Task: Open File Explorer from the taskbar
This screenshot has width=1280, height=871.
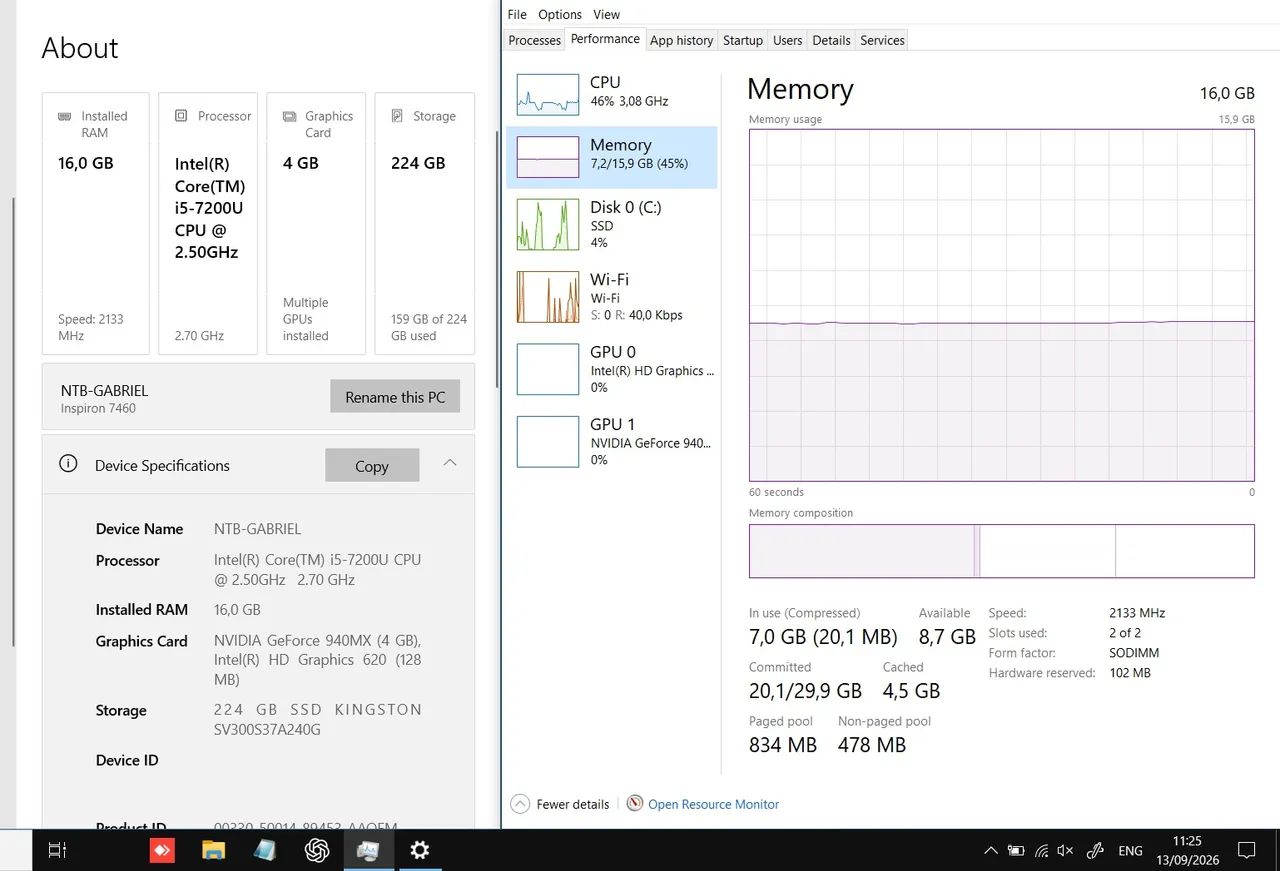Action: [x=213, y=850]
